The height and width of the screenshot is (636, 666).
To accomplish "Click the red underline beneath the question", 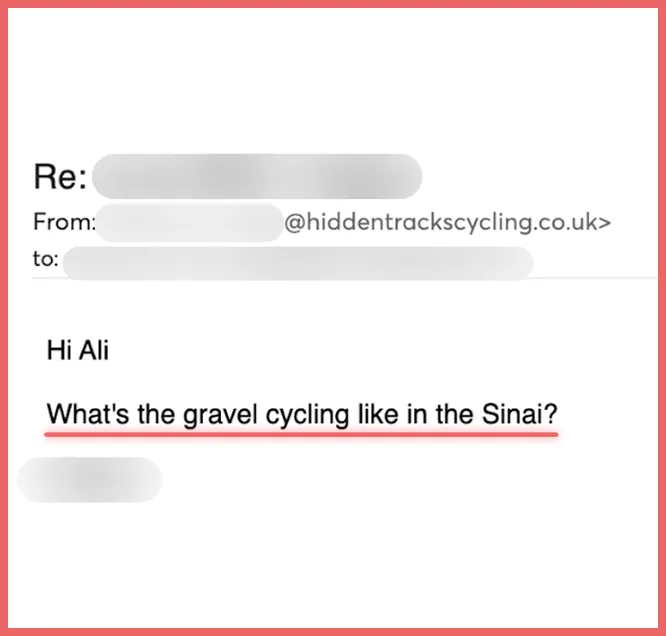I will [301, 435].
